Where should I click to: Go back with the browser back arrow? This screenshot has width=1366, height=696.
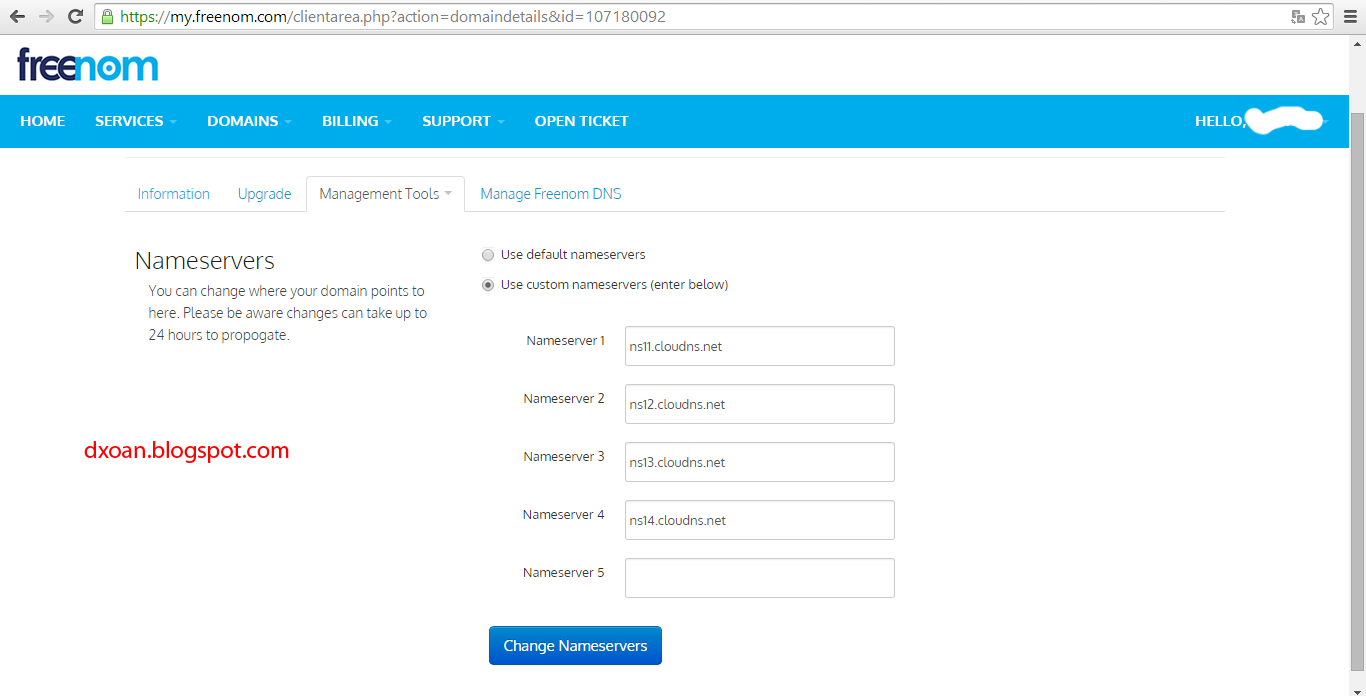pyautogui.click(x=17, y=17)
